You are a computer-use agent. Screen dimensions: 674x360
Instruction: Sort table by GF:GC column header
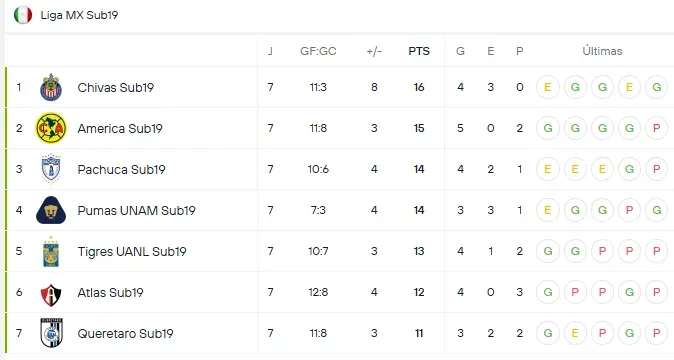click(x=318, y=51)
